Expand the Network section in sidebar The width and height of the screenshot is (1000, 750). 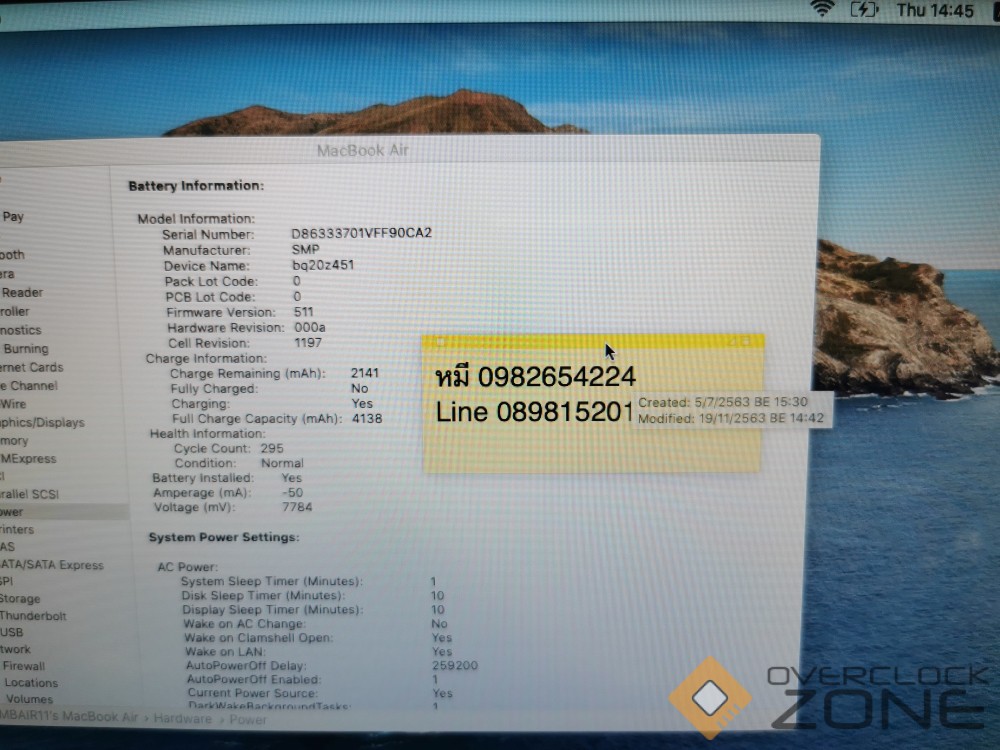click(15, 649)
